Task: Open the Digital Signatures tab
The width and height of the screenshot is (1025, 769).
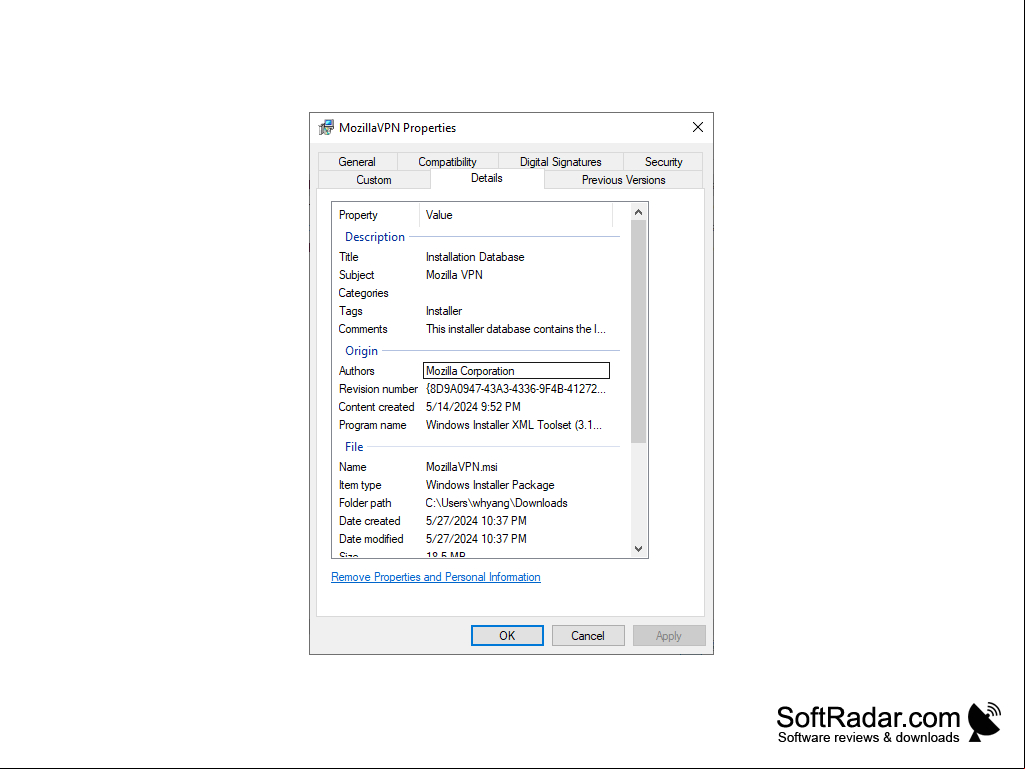Action: click(x=560, y=162)
